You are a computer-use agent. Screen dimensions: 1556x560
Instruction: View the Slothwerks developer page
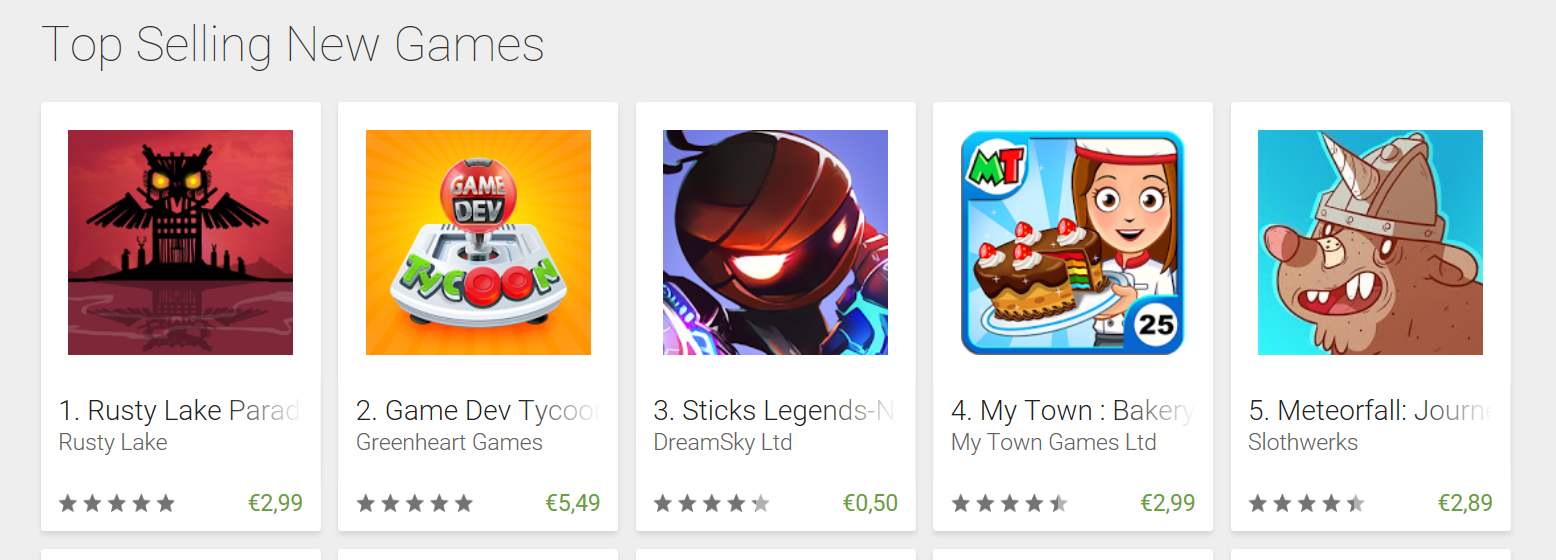point(1303,442)
